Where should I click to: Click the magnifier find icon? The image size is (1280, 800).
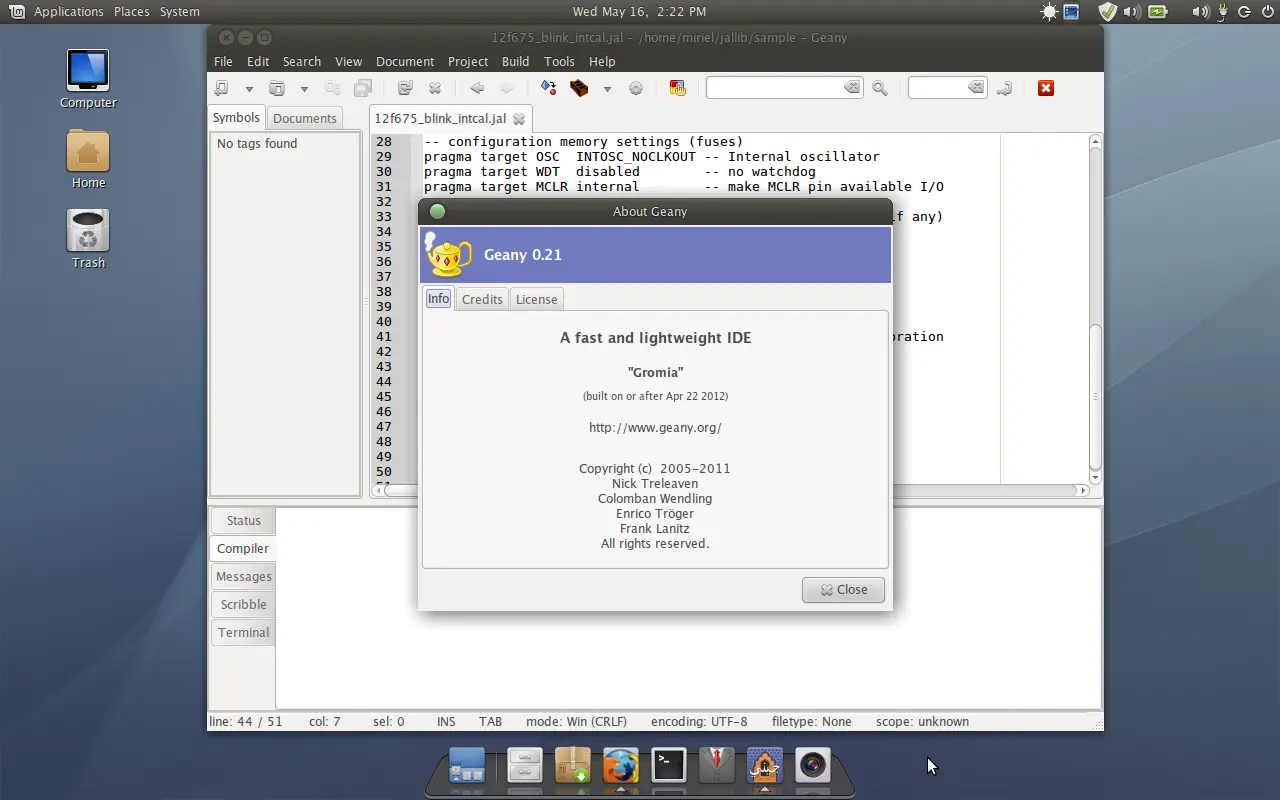(880, 88)
